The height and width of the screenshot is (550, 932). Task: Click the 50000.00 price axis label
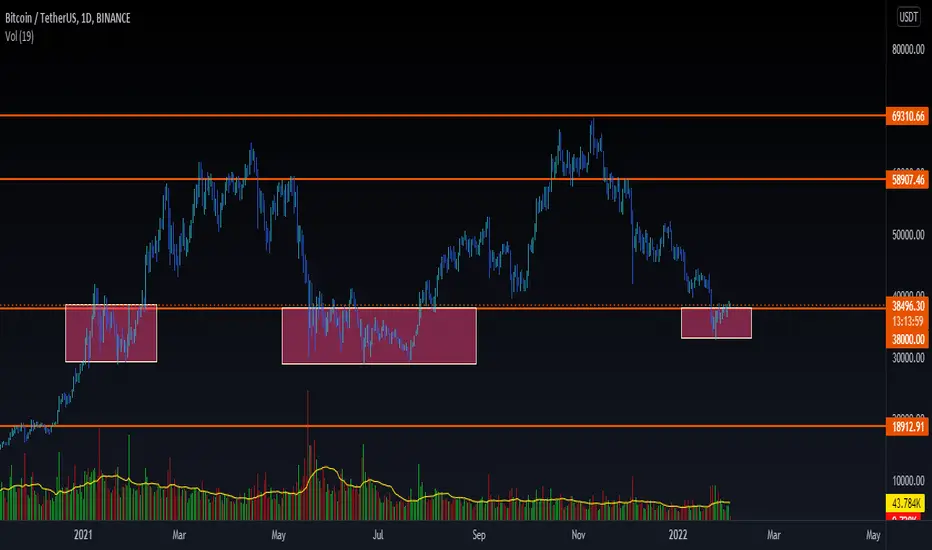pos(908,235)
